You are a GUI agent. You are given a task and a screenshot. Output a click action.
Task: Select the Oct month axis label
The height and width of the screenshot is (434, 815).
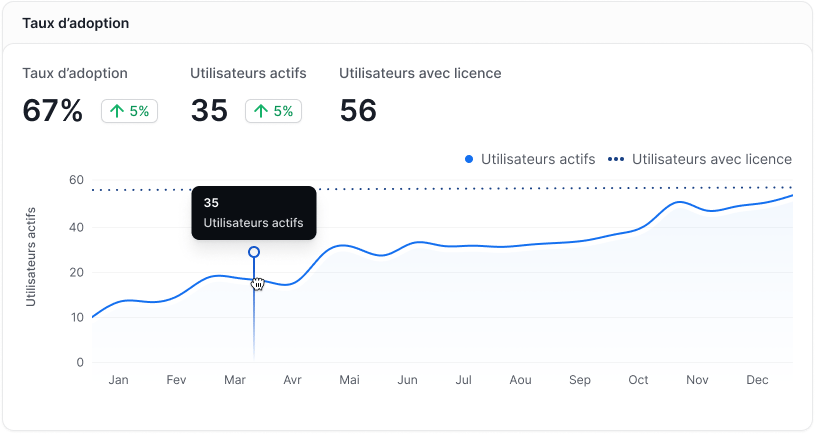tap(638, 381)
